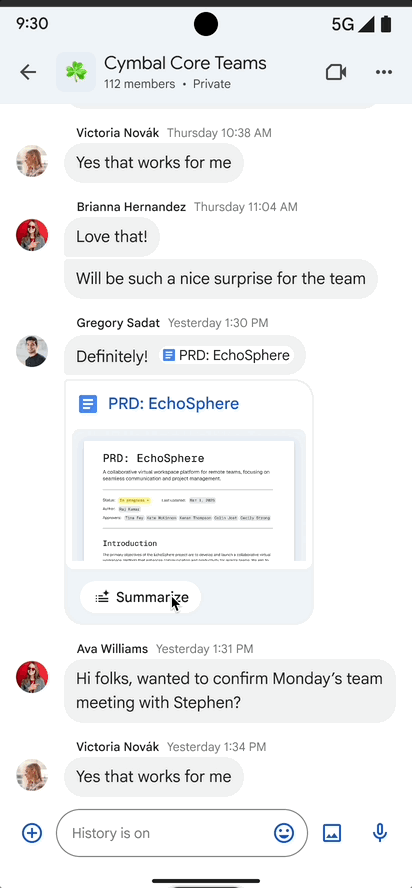Start a video call with camera icon
This screenshot has width=412, height=888.
tap(335, 72)
